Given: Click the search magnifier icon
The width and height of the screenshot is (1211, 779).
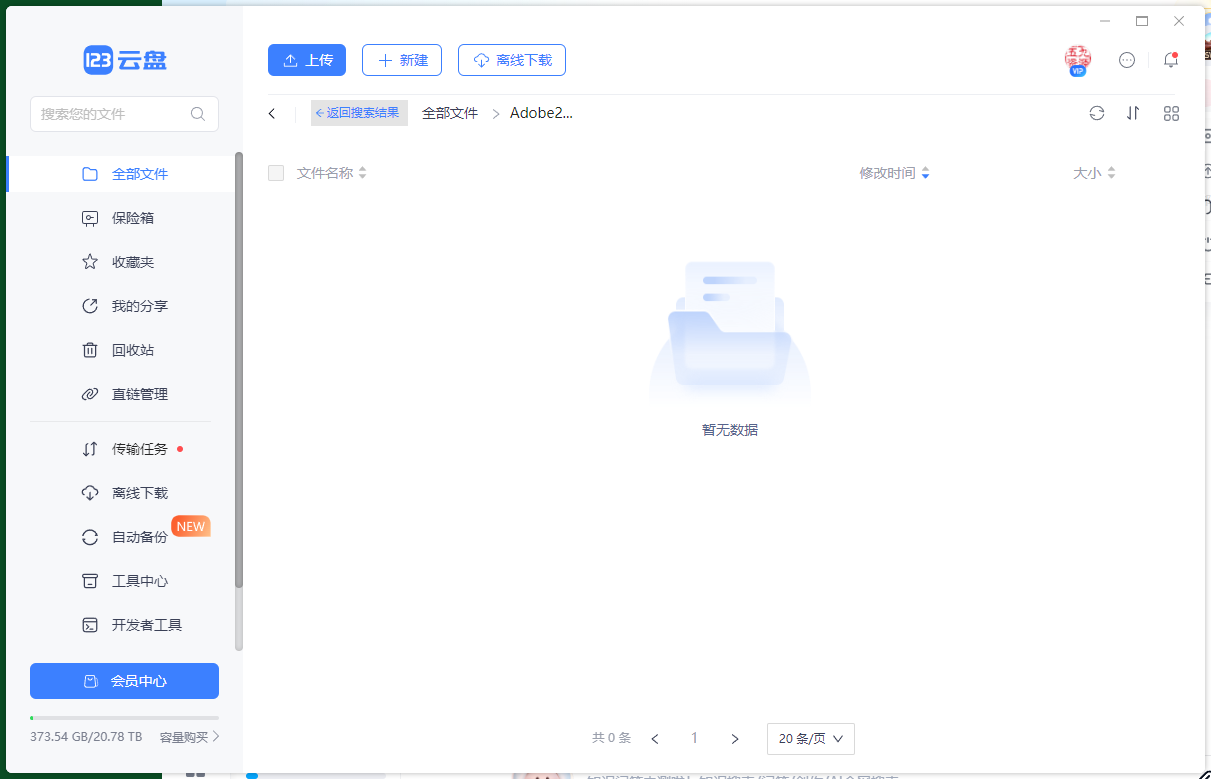Looking at the screenshot, I should pyautogui.click(x=198, y=114).
